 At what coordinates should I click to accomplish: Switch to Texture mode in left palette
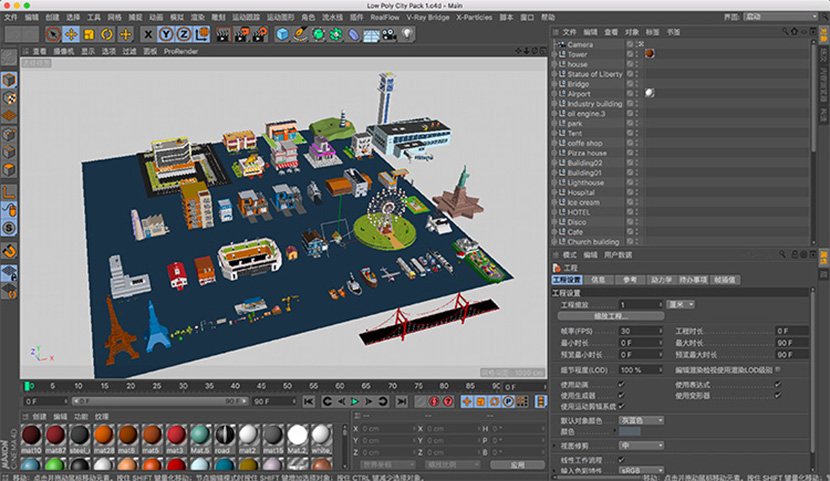[x=10, y=98]
